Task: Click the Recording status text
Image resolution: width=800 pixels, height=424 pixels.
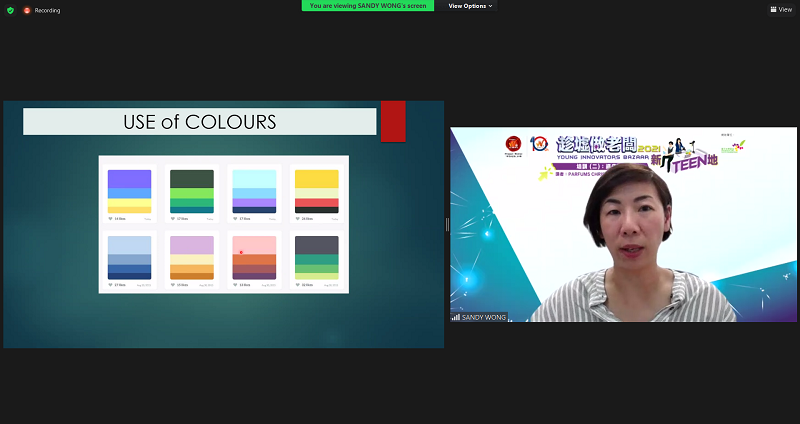Action: click(47, 10)
